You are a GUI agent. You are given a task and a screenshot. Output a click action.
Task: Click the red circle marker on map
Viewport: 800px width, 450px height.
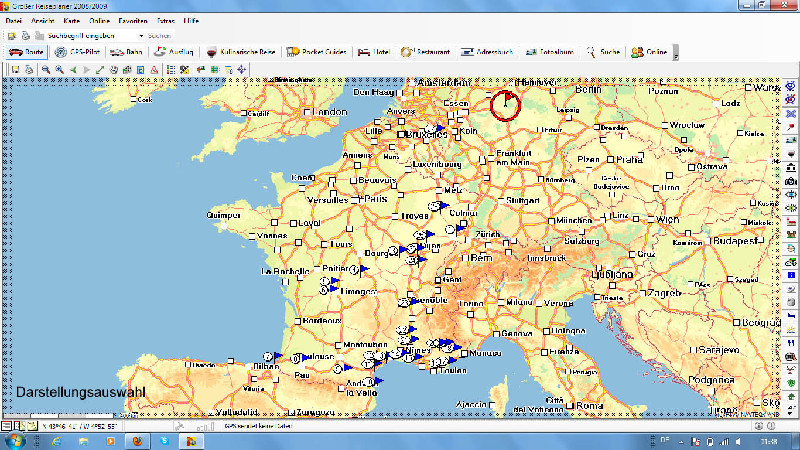(506, 104)
